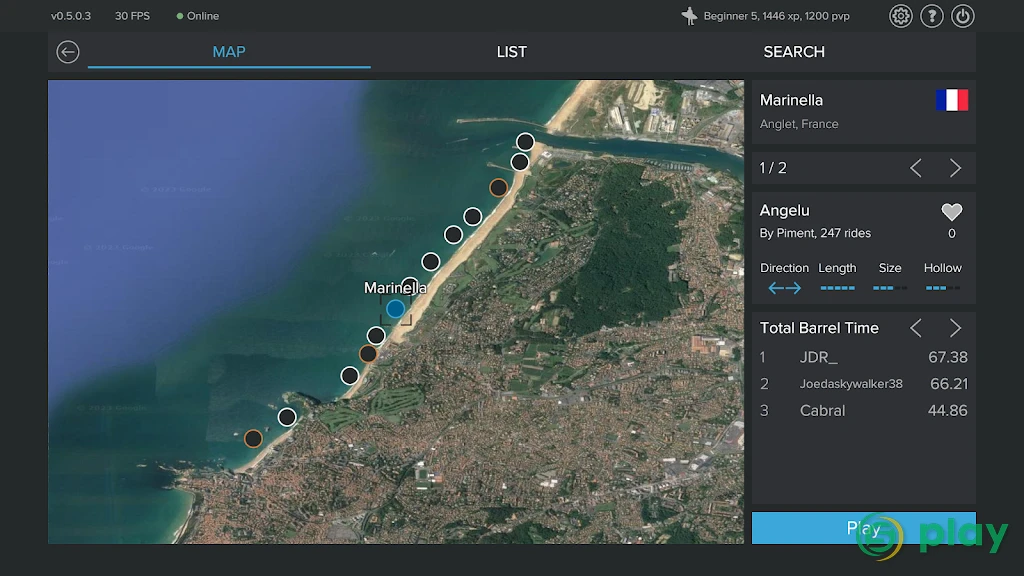The height and width of the screenshot is (576, 1024).
Task: Show next leaderboard after Total Barrel Time
Action: tap(955, 328)
